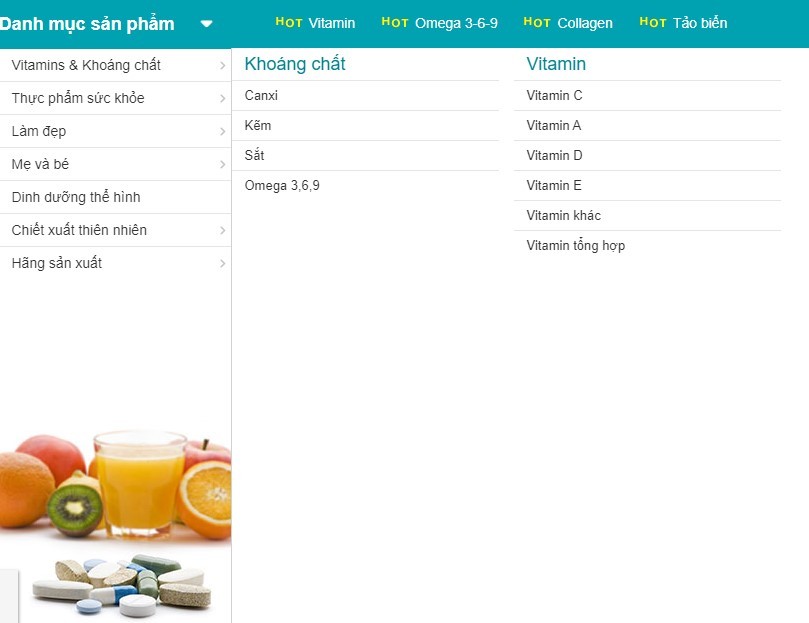Choose Kẽm mineral item

point(258,126)
